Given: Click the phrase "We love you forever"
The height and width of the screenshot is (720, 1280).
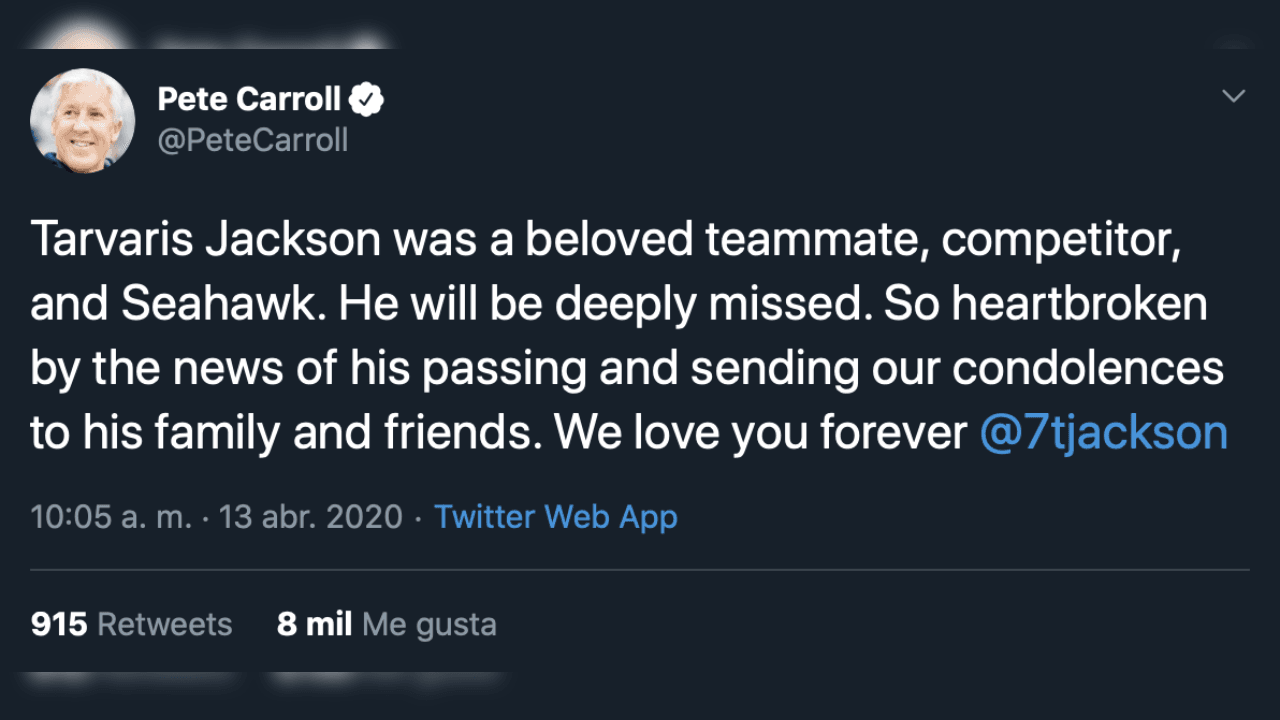Looking at the screenshot, I should (761, 432).
